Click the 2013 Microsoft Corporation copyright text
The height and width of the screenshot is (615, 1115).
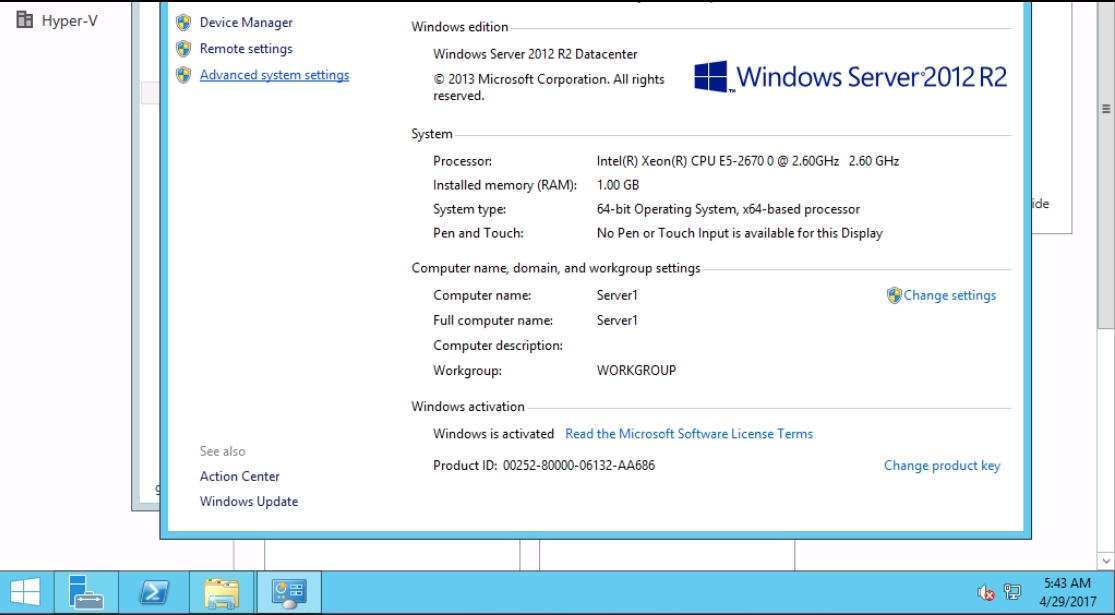pos(549,87)
